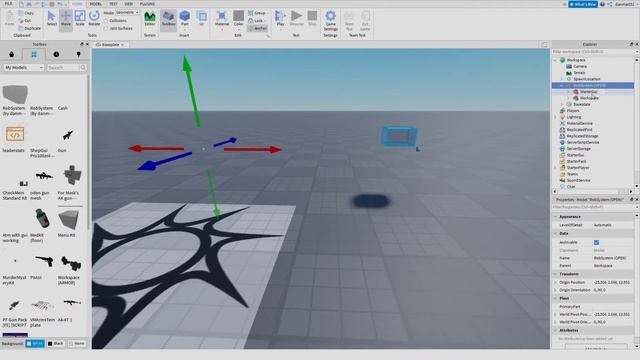Screen dimensions: 640x360
Task: Click the Toolbox search field
Action: point(63,67)
